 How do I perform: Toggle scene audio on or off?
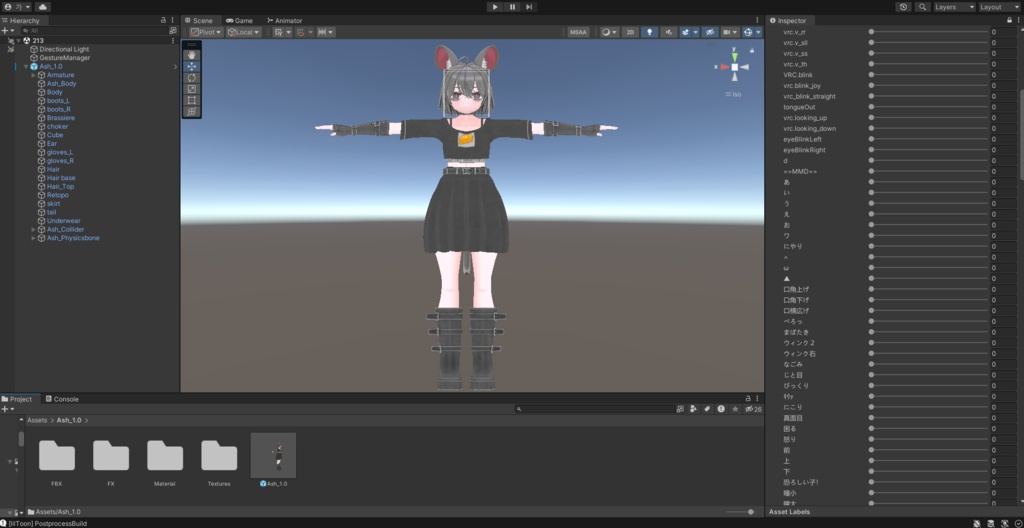point(668,32)
